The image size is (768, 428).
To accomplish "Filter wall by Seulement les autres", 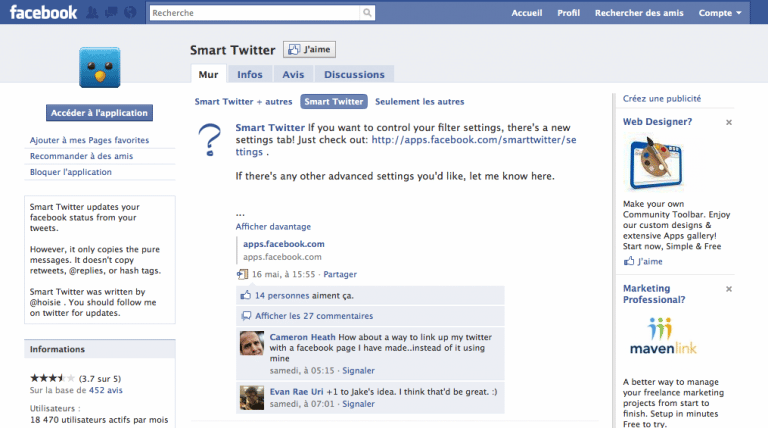I will point(420,101).
